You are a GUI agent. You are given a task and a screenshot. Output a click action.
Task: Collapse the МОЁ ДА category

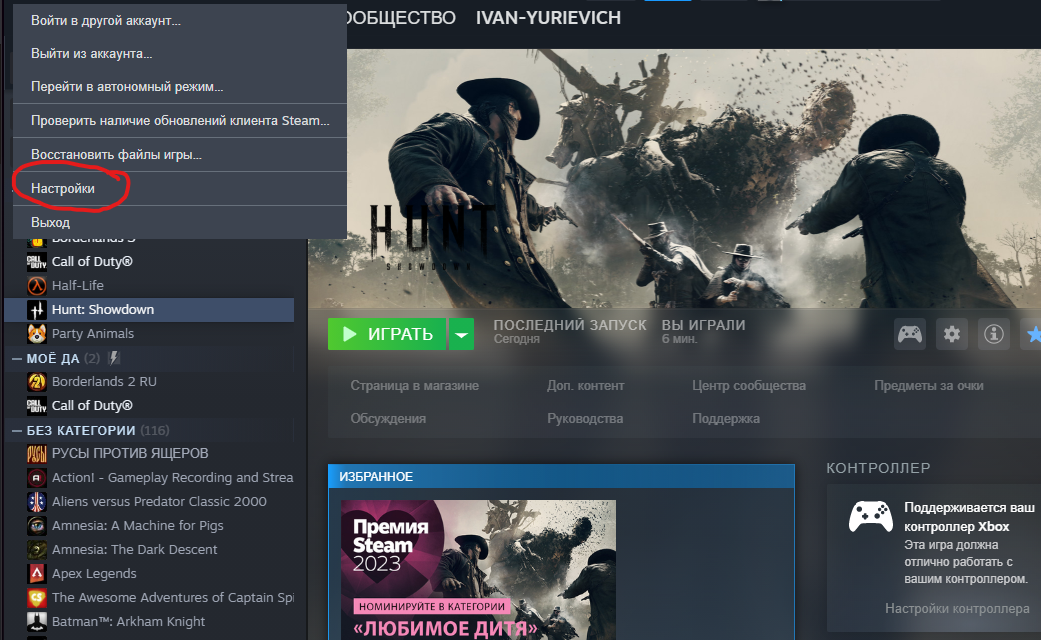coord(17,359)
